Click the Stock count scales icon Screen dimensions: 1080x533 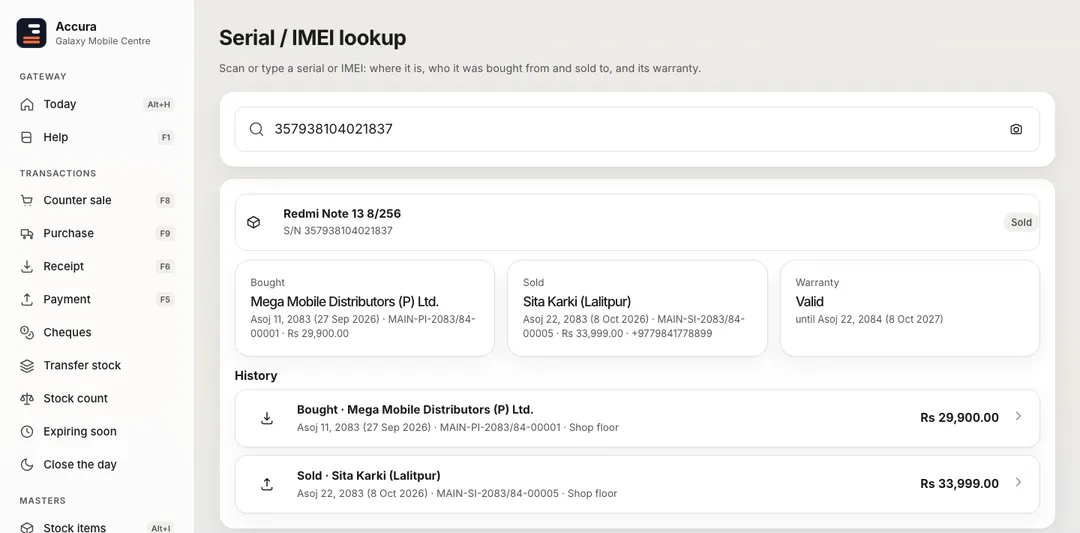point(27,399)
